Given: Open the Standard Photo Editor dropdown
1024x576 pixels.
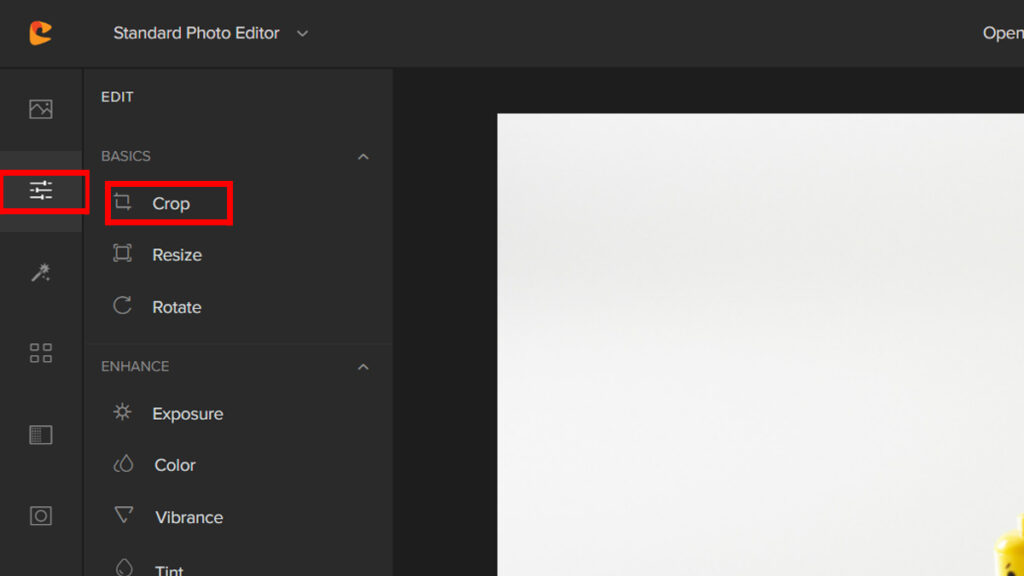Looking at the screenshot, I should click(x=210, y=33).
